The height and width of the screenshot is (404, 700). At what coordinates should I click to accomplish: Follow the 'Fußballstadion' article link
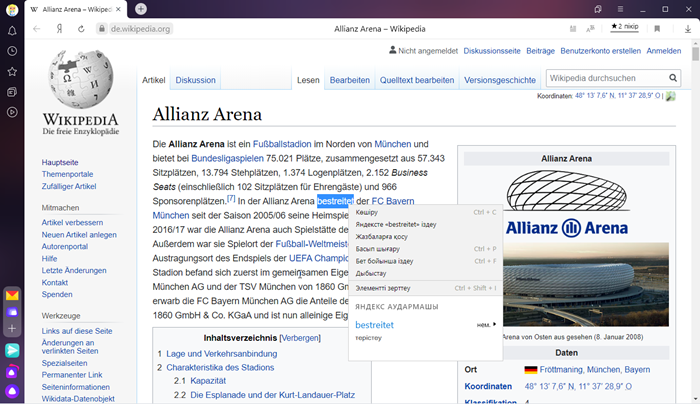[x=282, y=144]
